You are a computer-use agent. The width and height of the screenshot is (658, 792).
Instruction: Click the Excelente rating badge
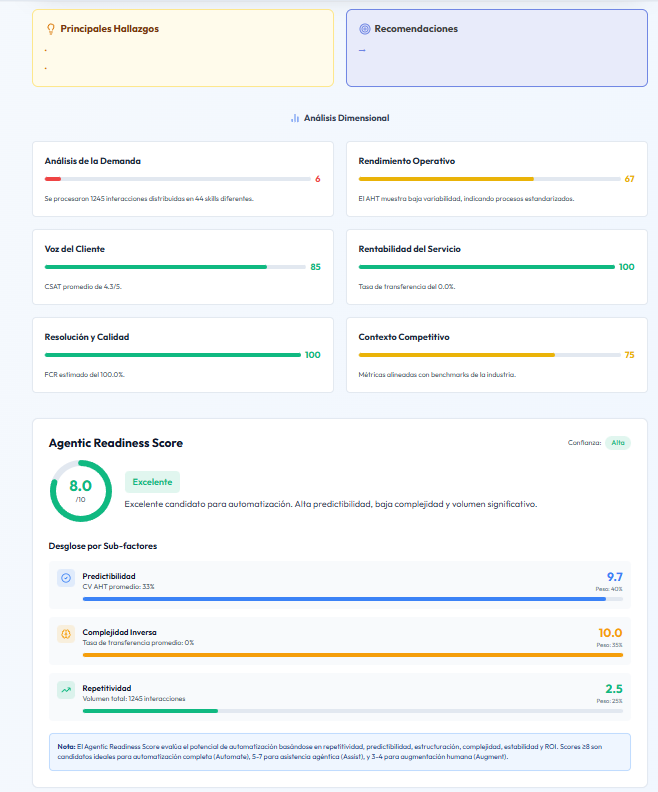pyautogui.click(x=152, y=482)
